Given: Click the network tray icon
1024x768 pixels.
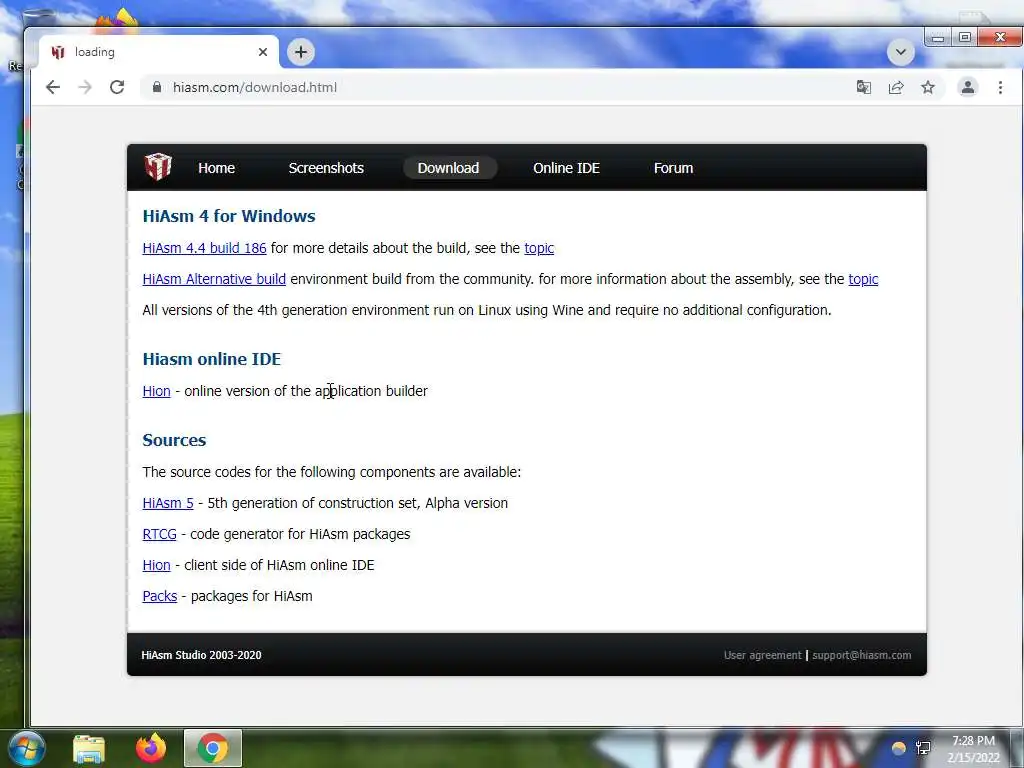Looking at the screenshot, I should click(923, 748).
